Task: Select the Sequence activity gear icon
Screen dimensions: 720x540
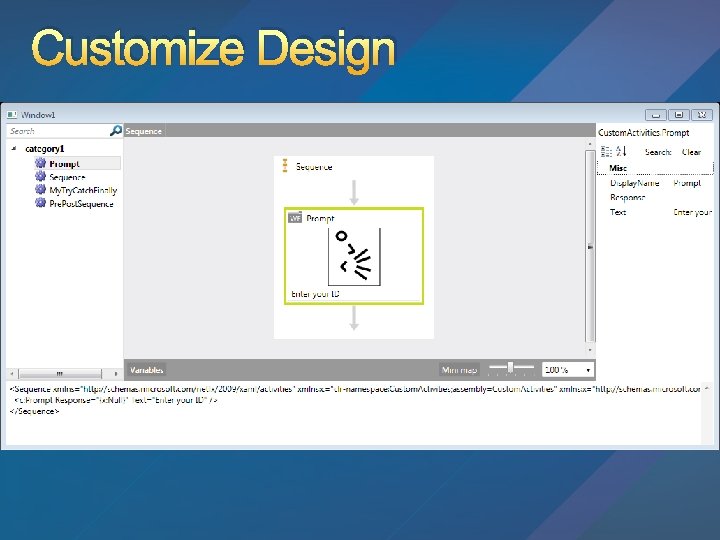Action: [40, 176]
